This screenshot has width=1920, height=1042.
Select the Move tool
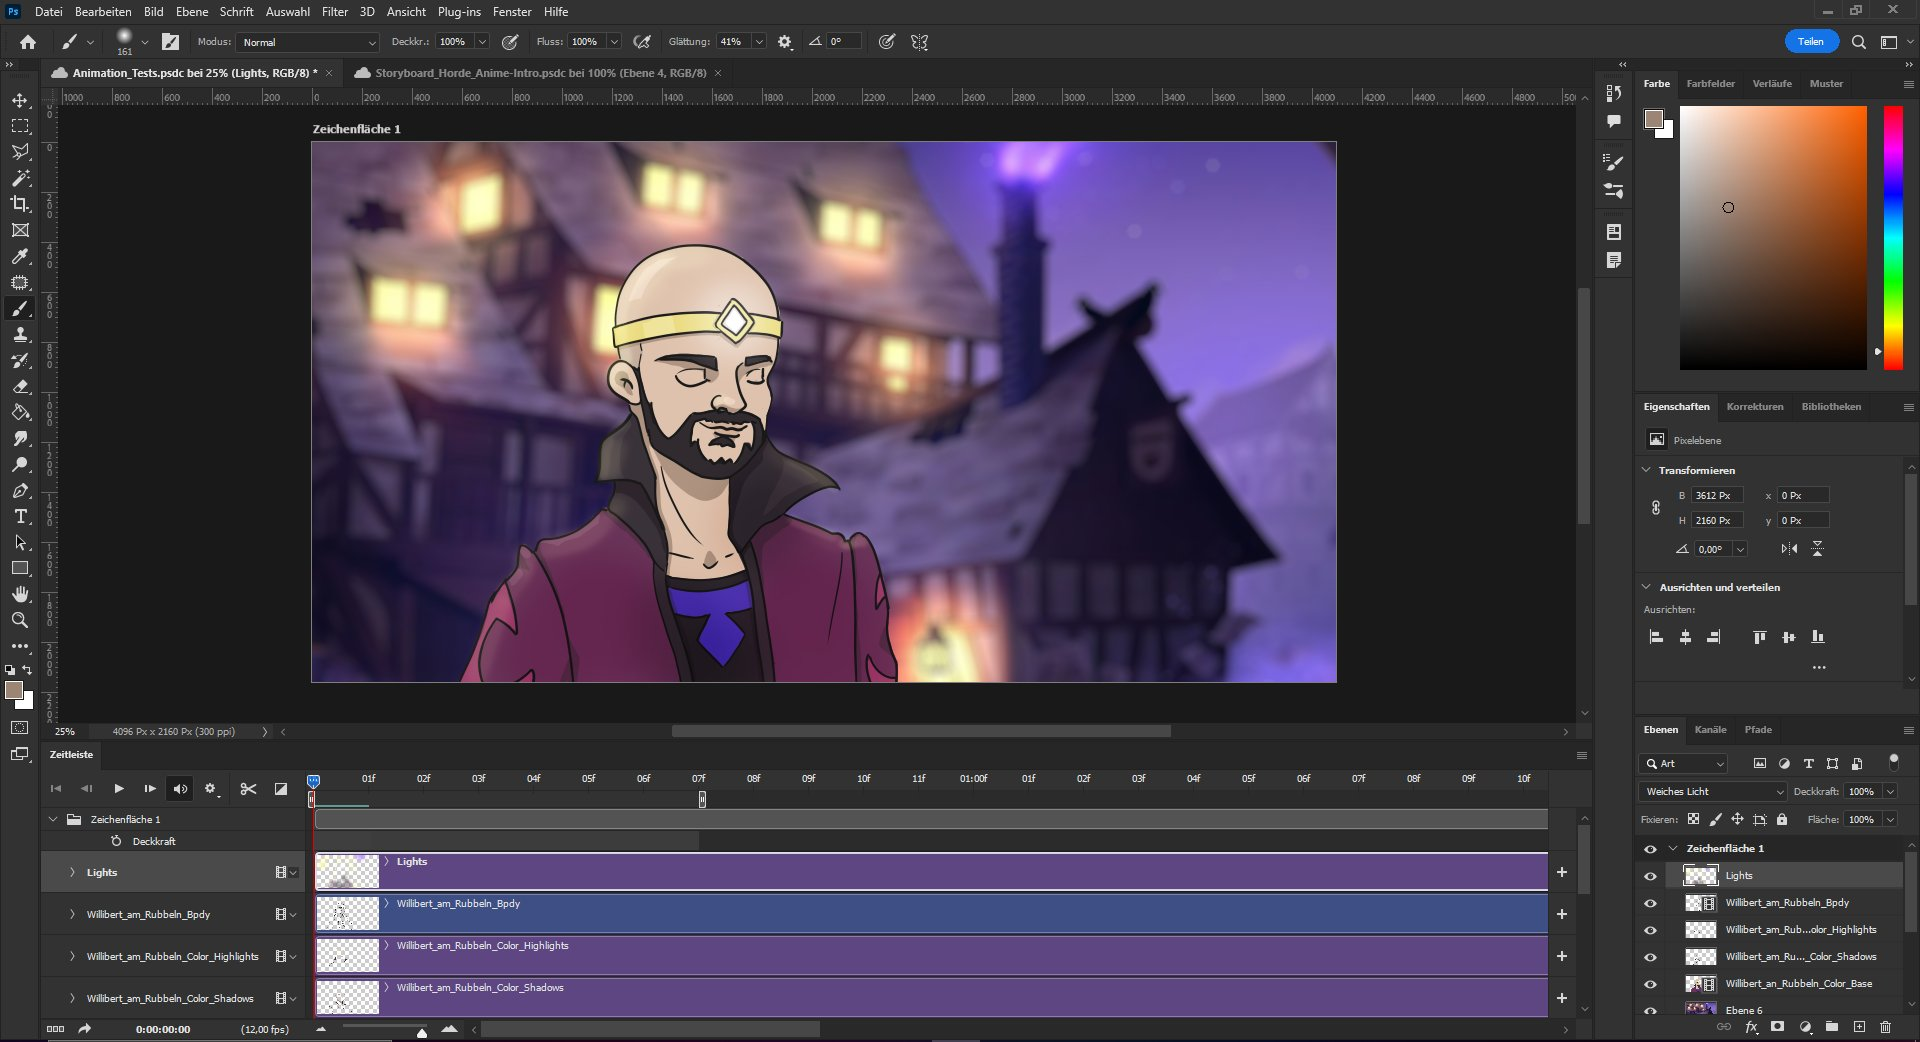(20, 100)
